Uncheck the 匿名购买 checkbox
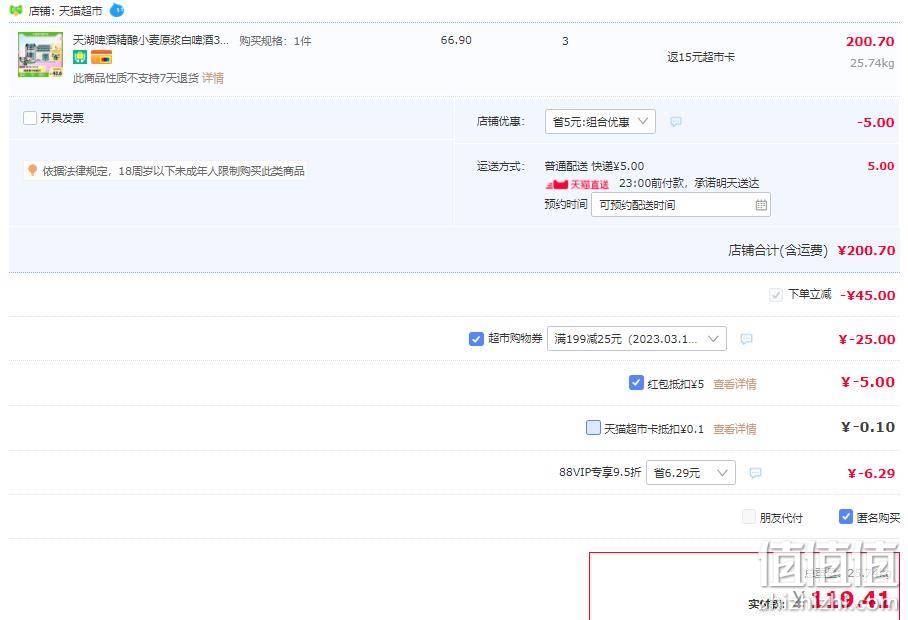The image size is (908, 620). point(845,516)
